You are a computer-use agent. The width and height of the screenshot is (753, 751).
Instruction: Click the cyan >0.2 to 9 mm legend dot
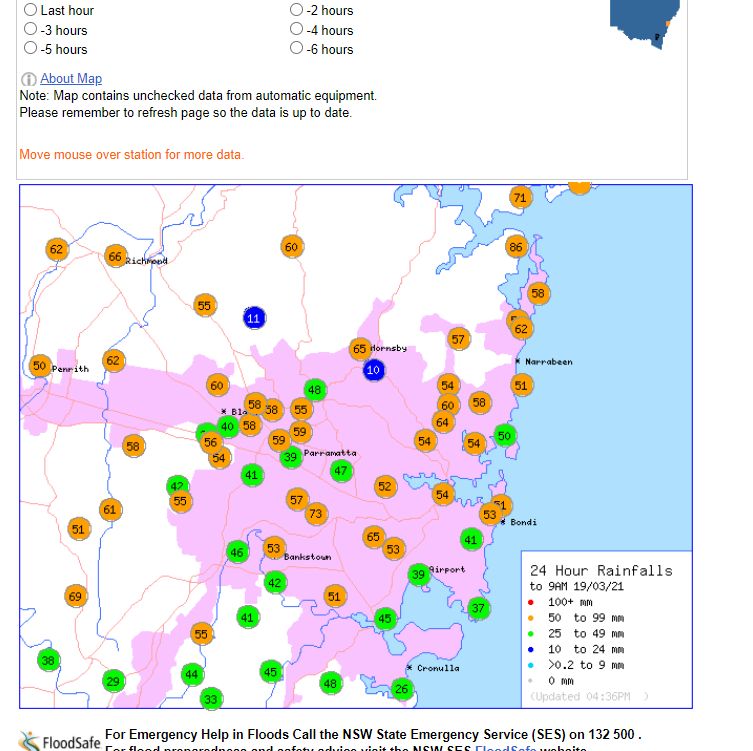(x=531, y=666)
